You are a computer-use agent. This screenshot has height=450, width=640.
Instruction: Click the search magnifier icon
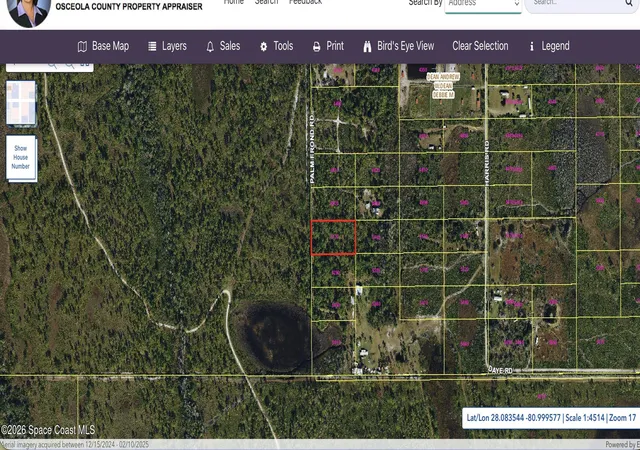pyautogui.click(x=629, y=3)
